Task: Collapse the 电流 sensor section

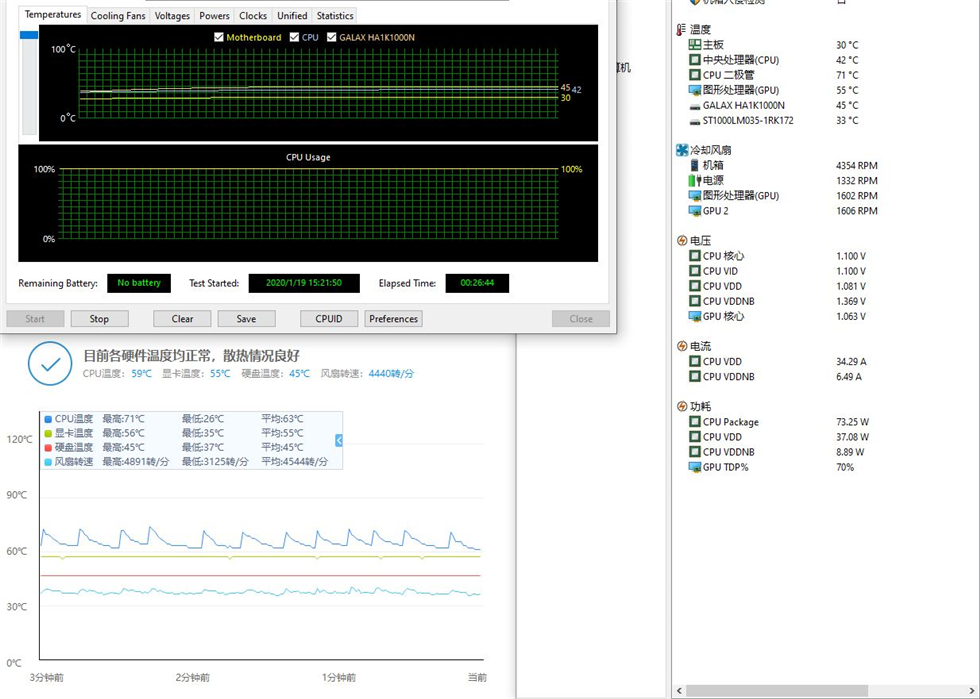Action: [x=681, y=345]
